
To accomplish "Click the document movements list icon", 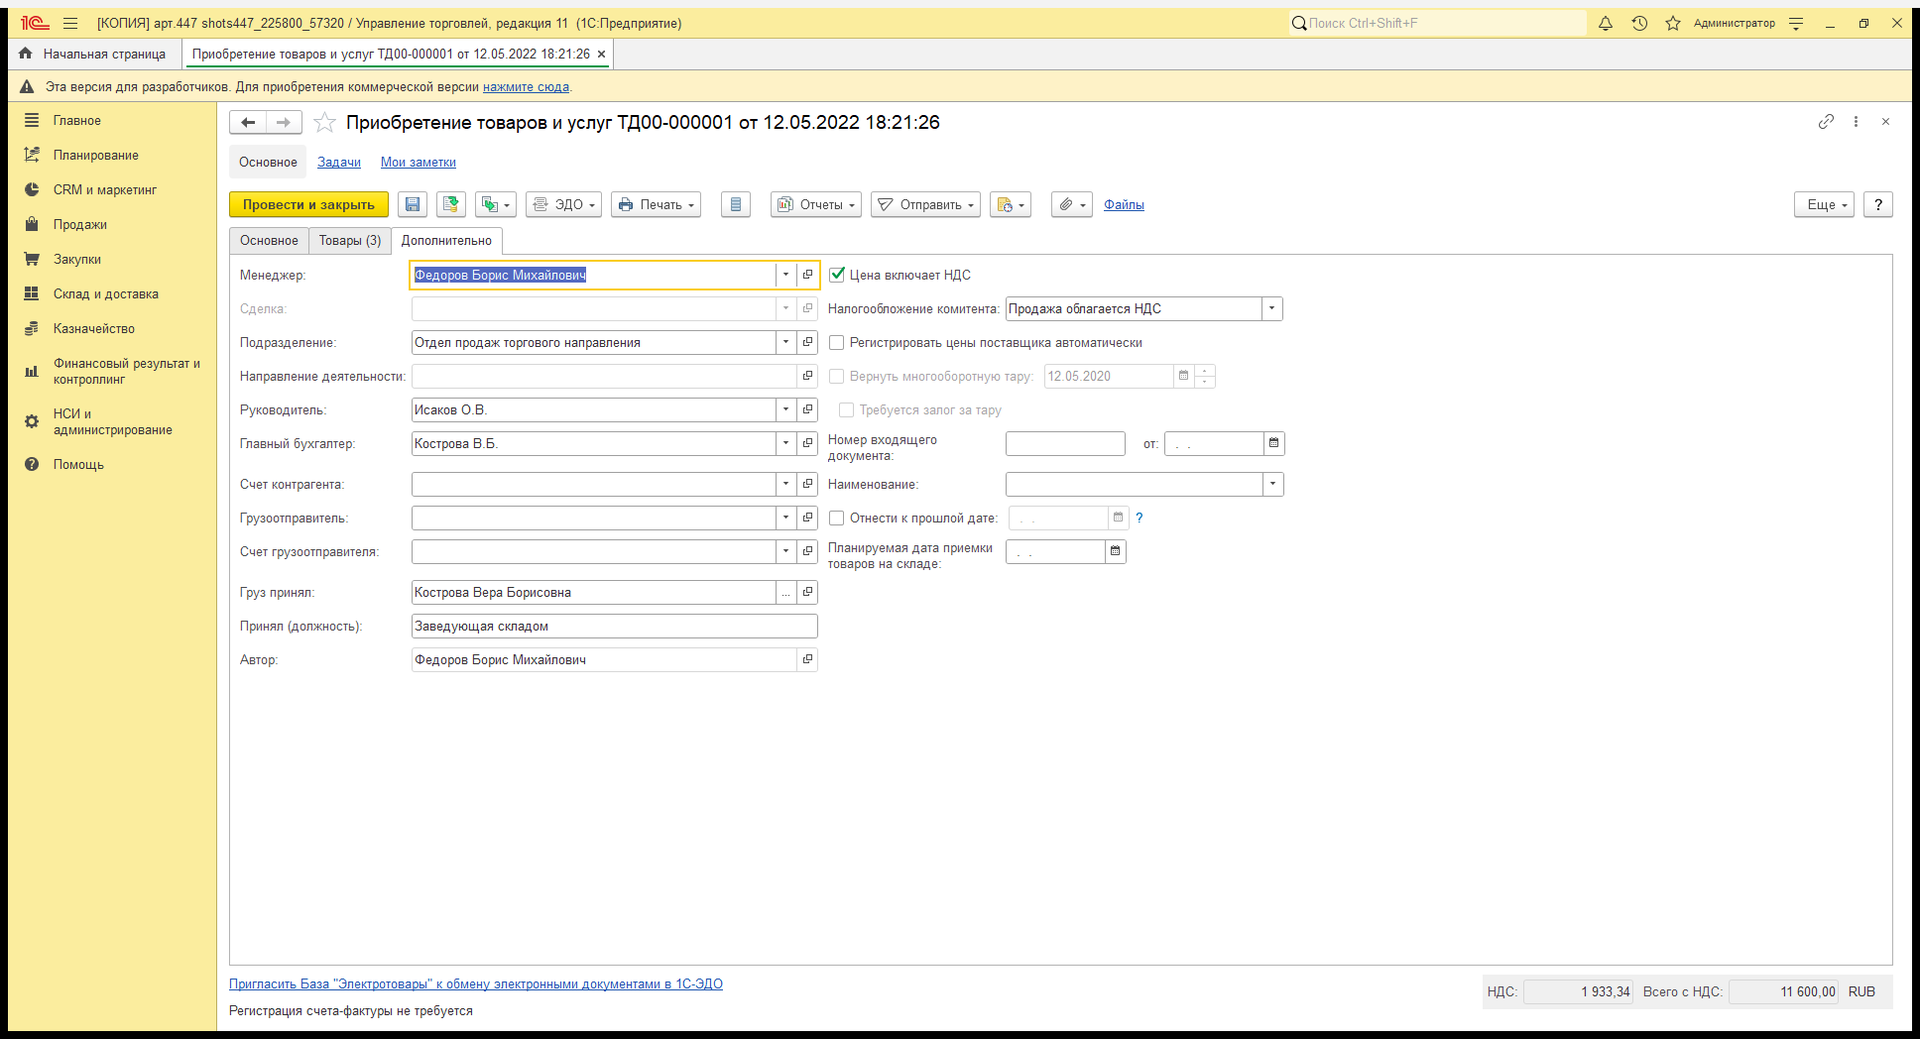I will (736, 205).
